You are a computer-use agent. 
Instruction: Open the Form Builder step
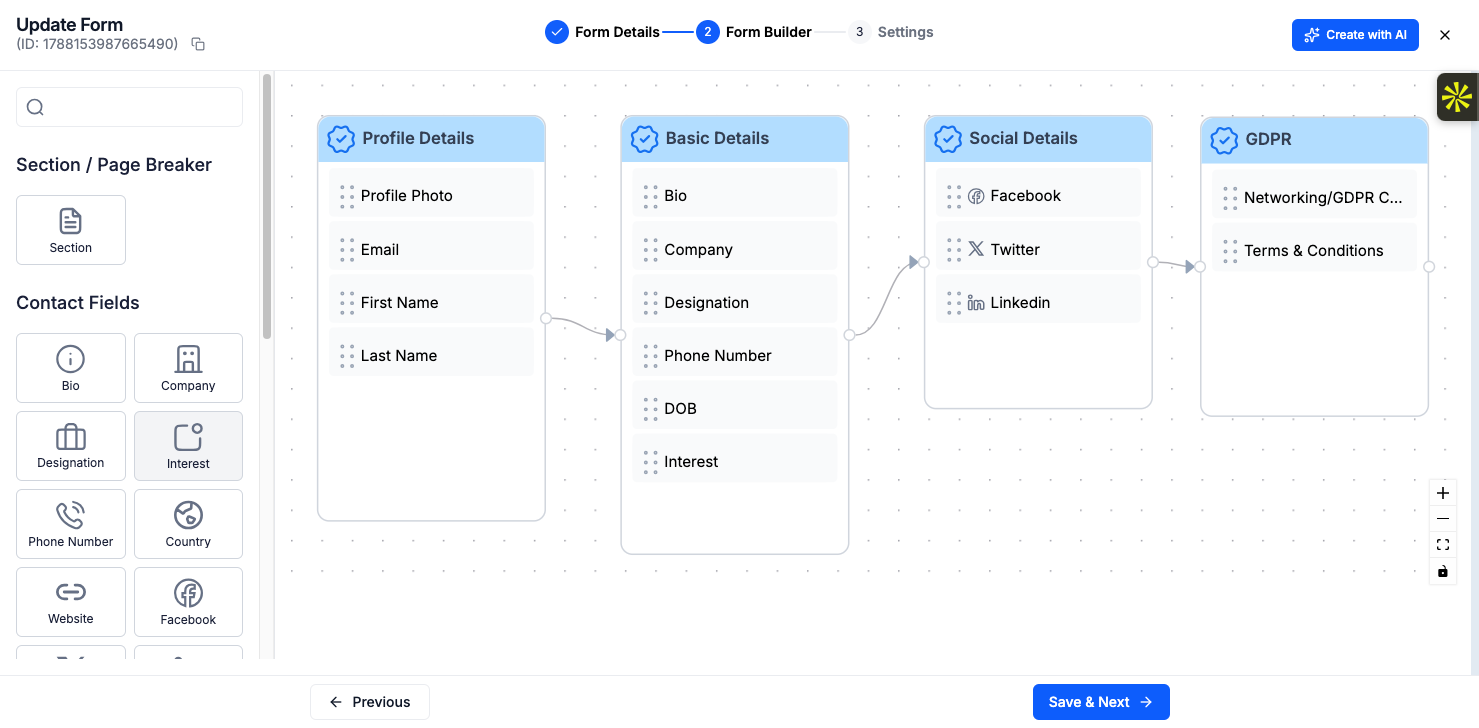tap(754, 32)
